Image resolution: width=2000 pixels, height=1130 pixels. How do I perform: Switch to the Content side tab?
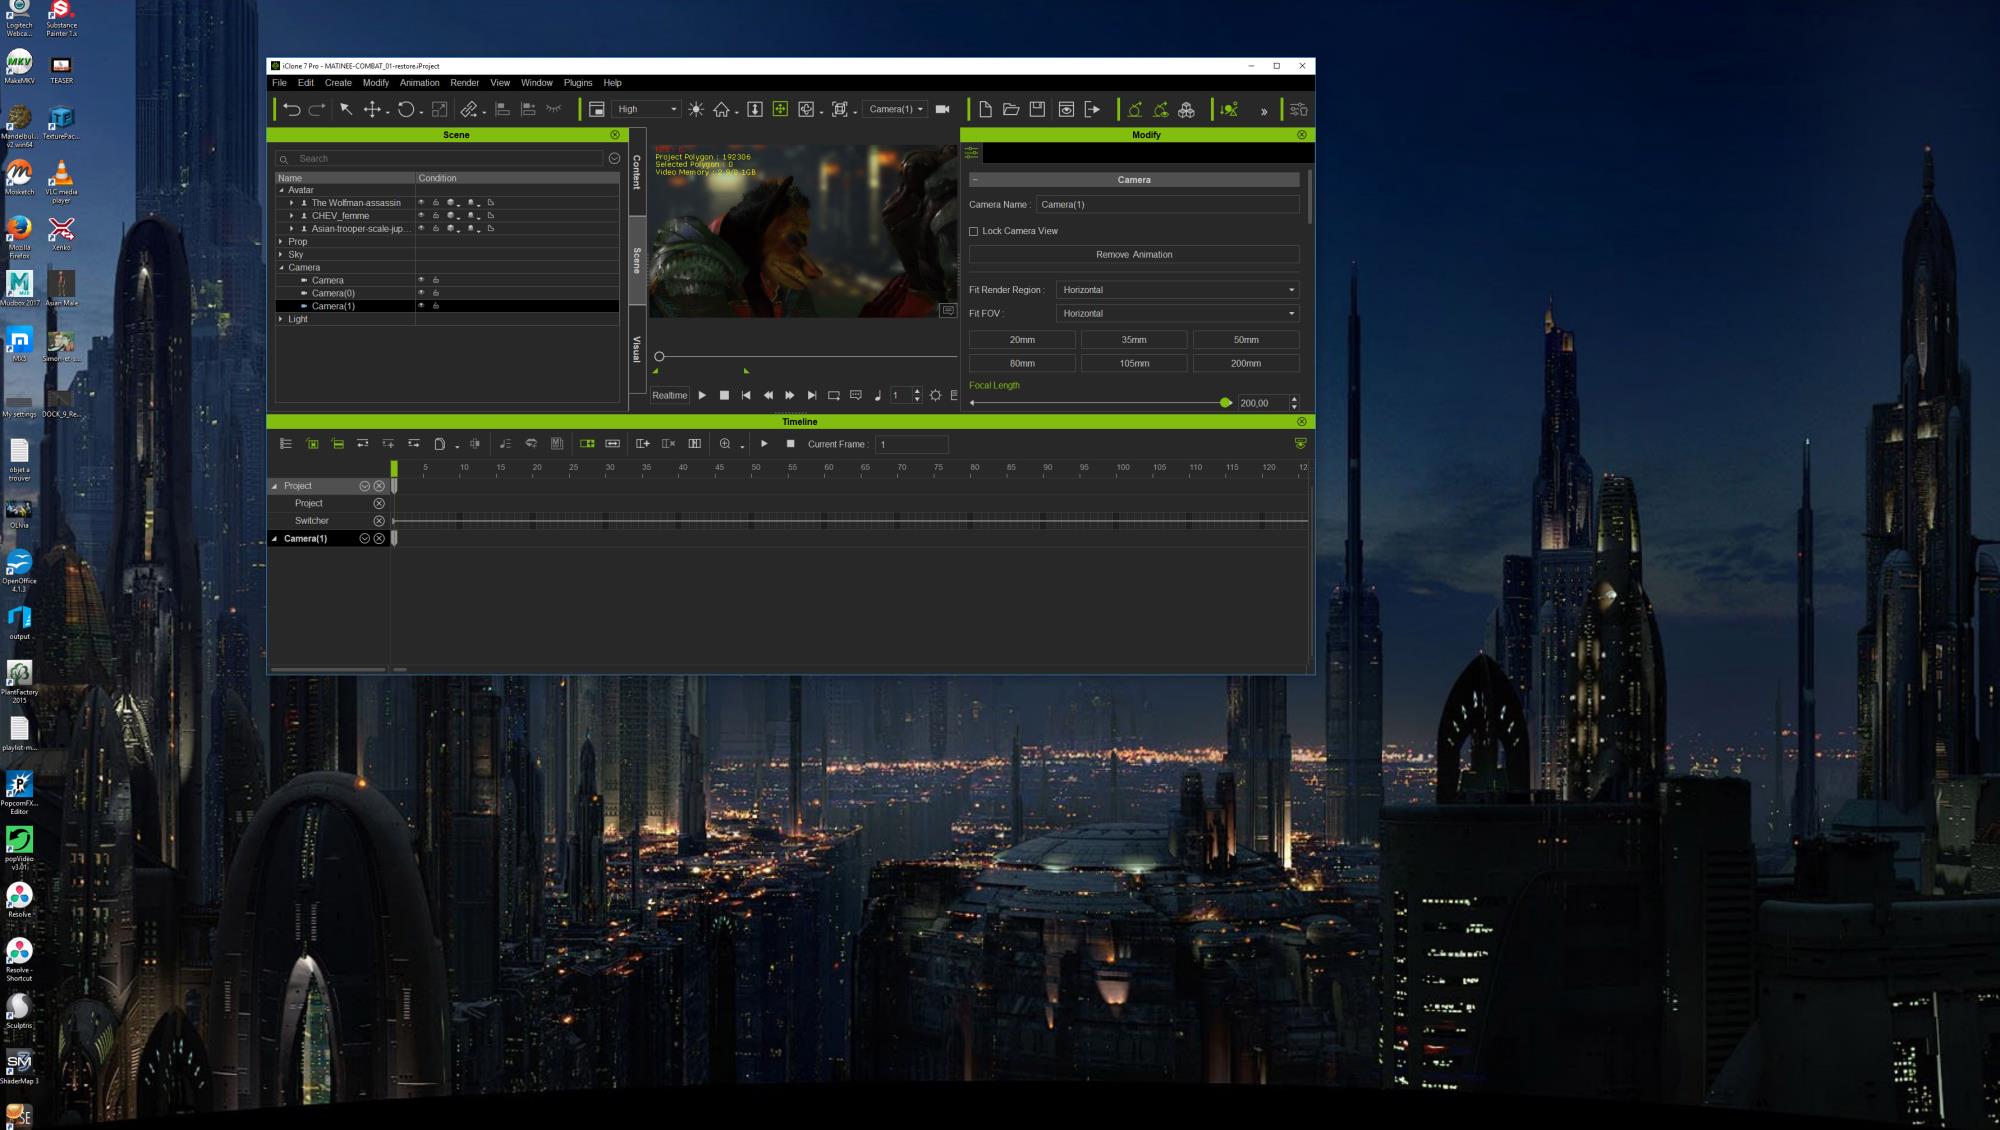pos(636,172)
